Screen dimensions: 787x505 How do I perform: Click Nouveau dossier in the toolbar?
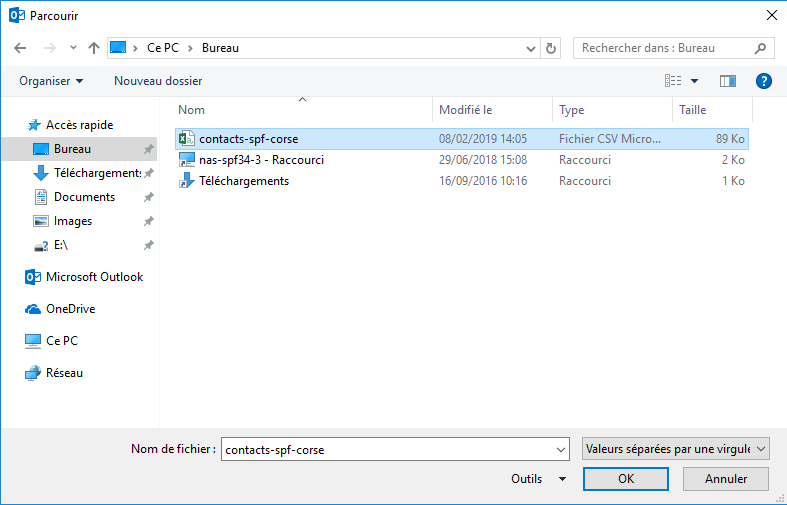click(158, 81)
